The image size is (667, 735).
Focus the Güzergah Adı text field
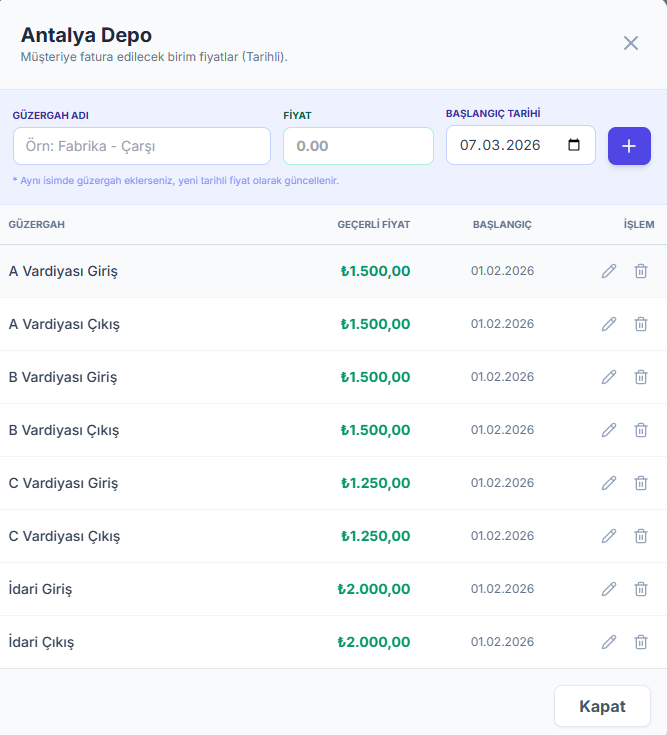141,146
